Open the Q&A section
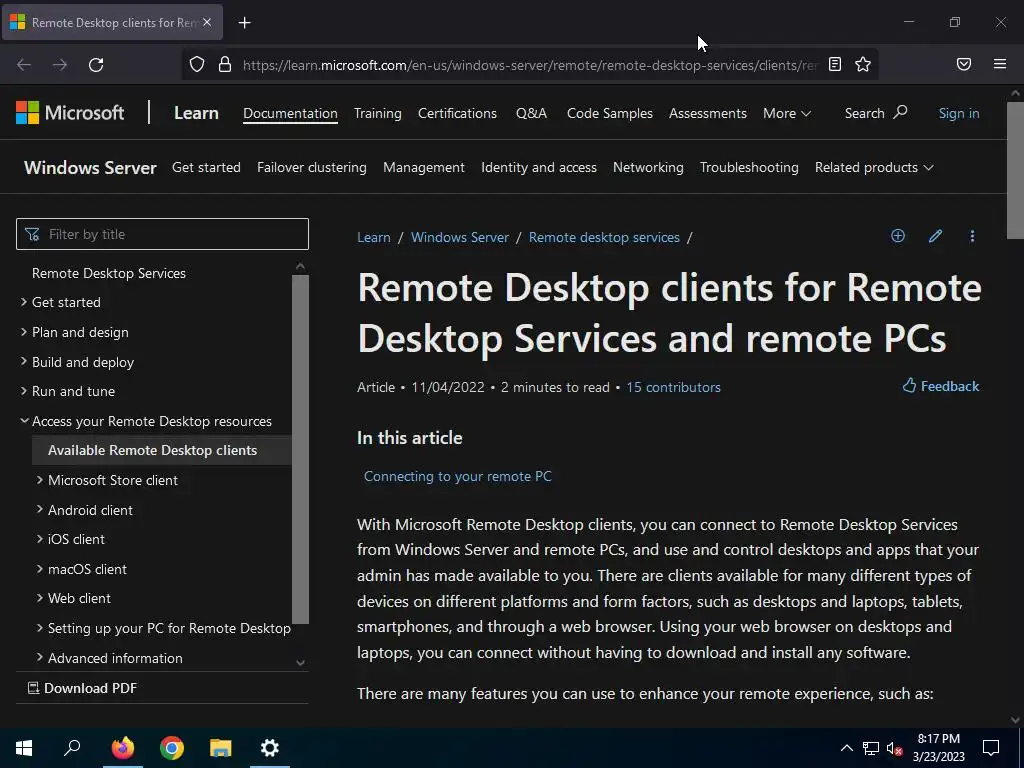The width and height of the screenshot is (1024, 768). (x=532, y=113)
